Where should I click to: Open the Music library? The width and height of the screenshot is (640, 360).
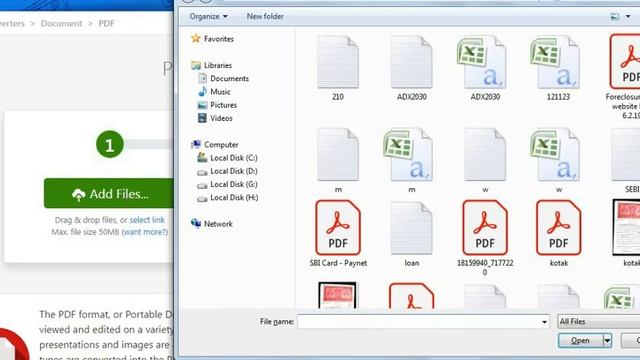point(215,92)
